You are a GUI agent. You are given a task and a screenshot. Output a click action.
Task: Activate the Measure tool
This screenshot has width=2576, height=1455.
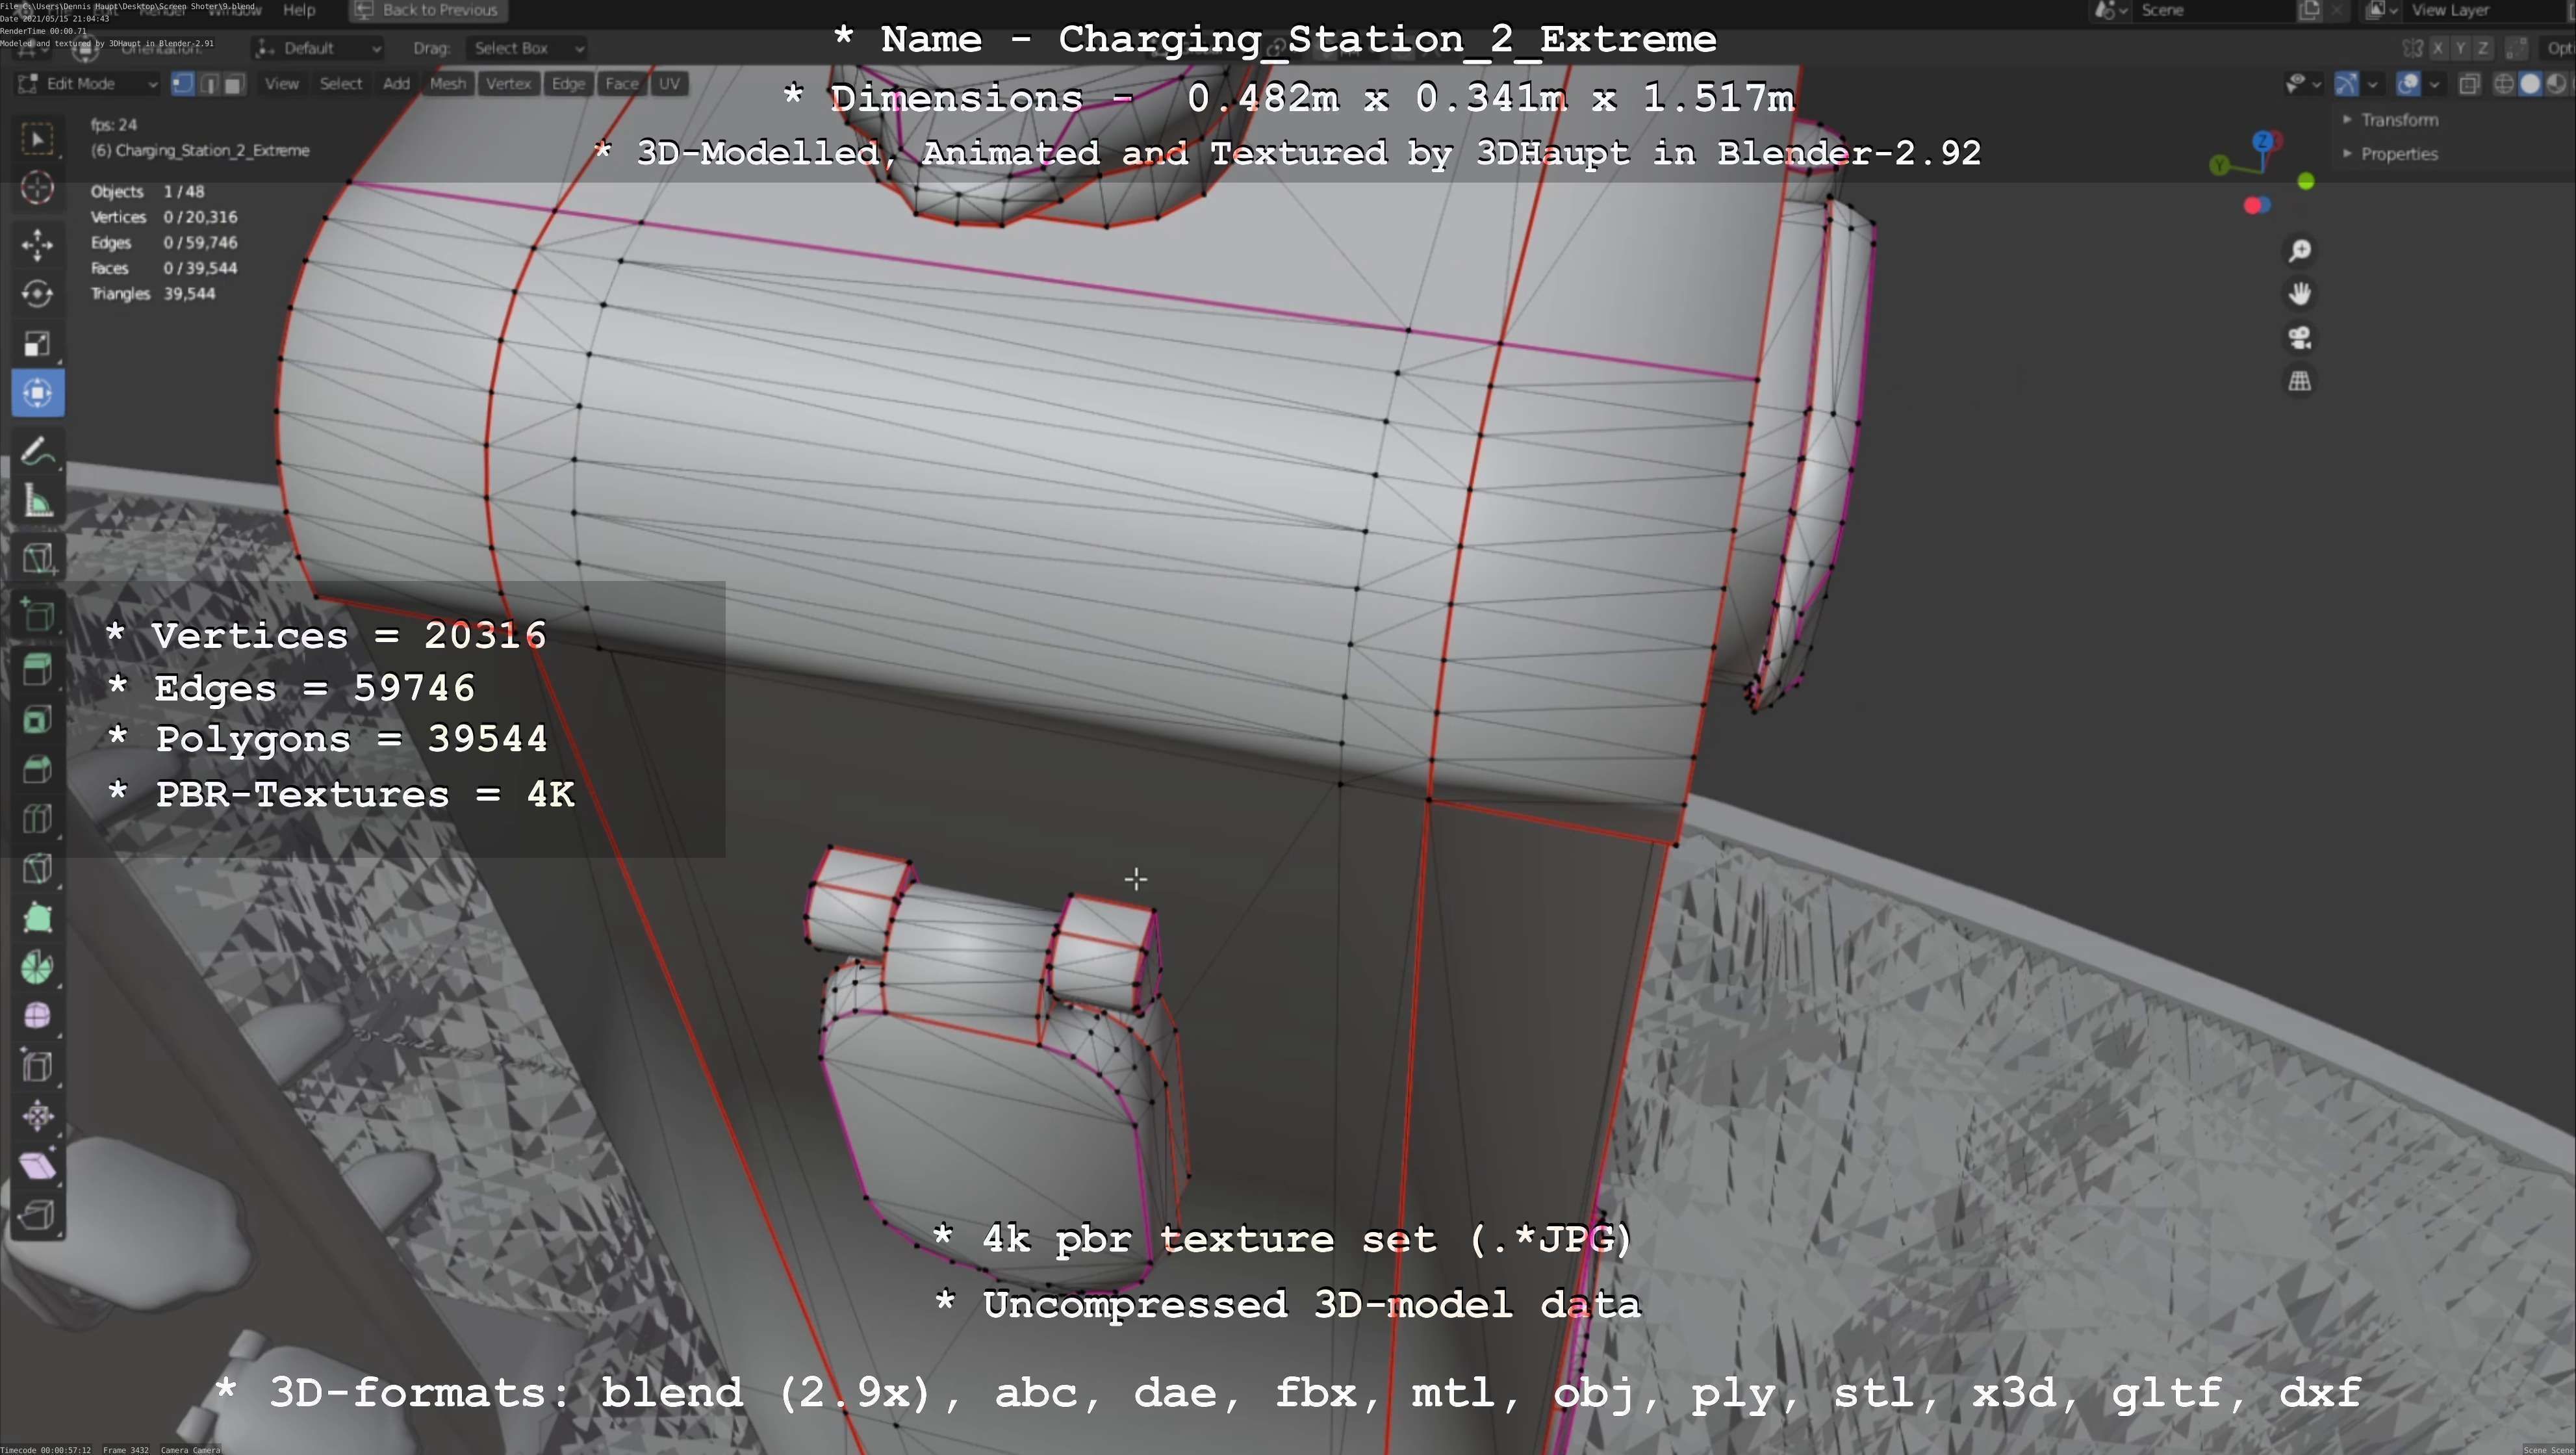[37, 502]
